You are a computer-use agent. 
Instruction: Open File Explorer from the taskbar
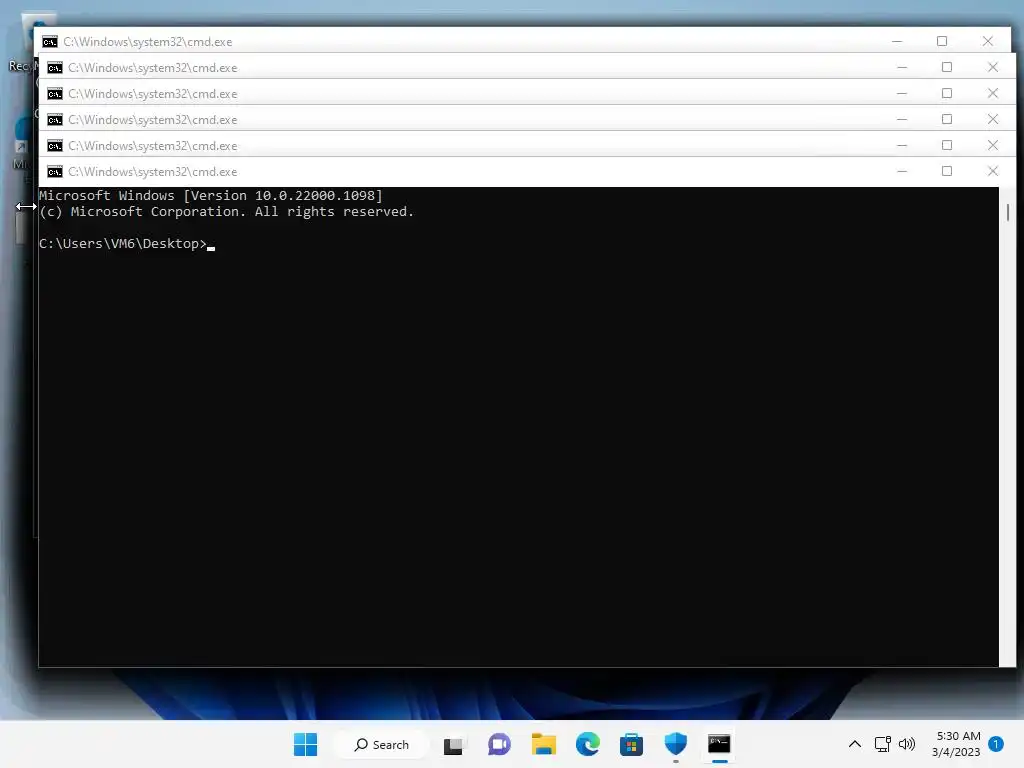point(543,744)
